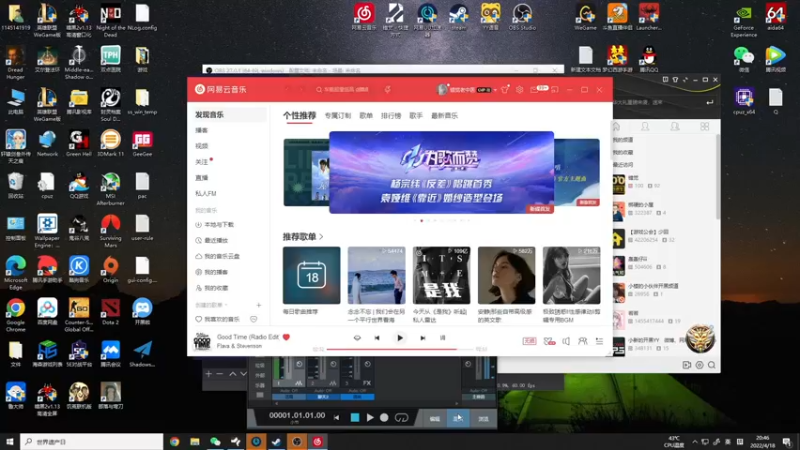Open the 【游戏公会】少司 channel in YY list
The width and height of the screenshot is (800, 450).
pyautogui.click(x=664, y=236)
